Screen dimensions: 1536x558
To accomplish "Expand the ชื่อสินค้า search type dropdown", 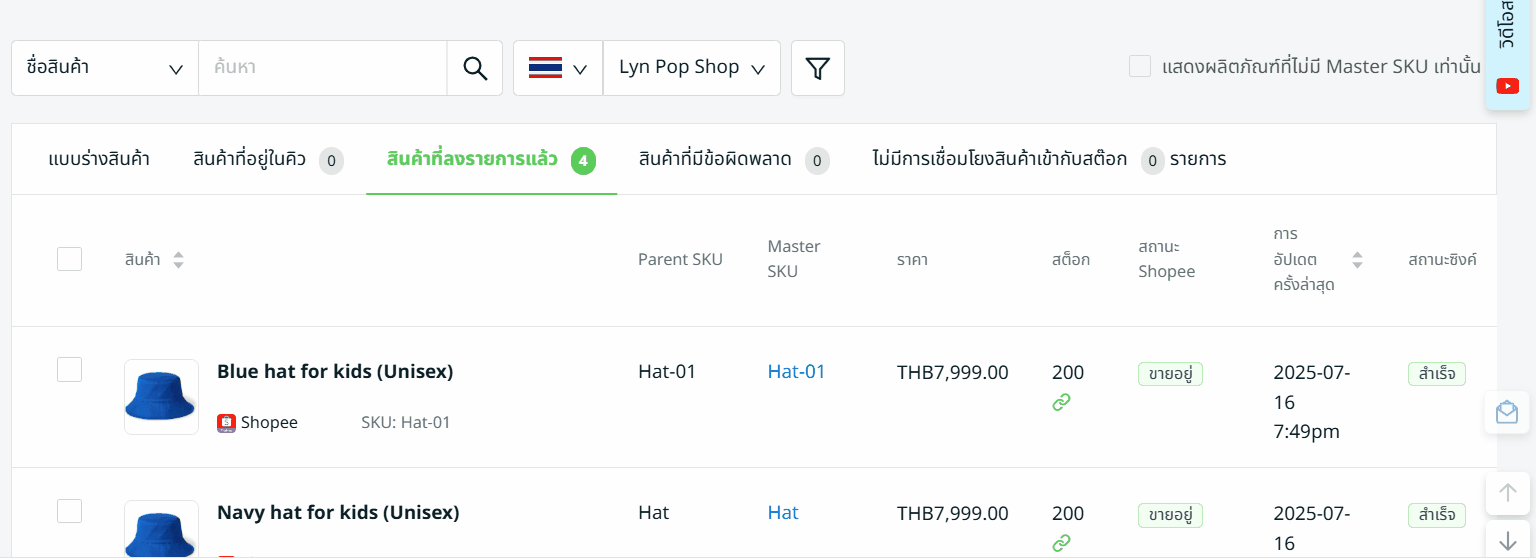I will (x=105, y=68).
